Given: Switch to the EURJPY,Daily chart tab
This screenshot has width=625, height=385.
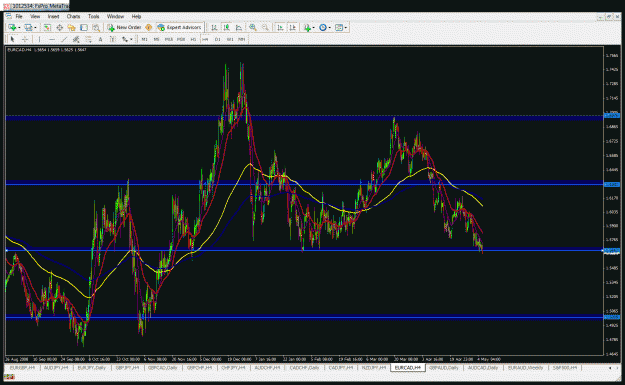Looking at the screenshot, I should tap(92, 367).
